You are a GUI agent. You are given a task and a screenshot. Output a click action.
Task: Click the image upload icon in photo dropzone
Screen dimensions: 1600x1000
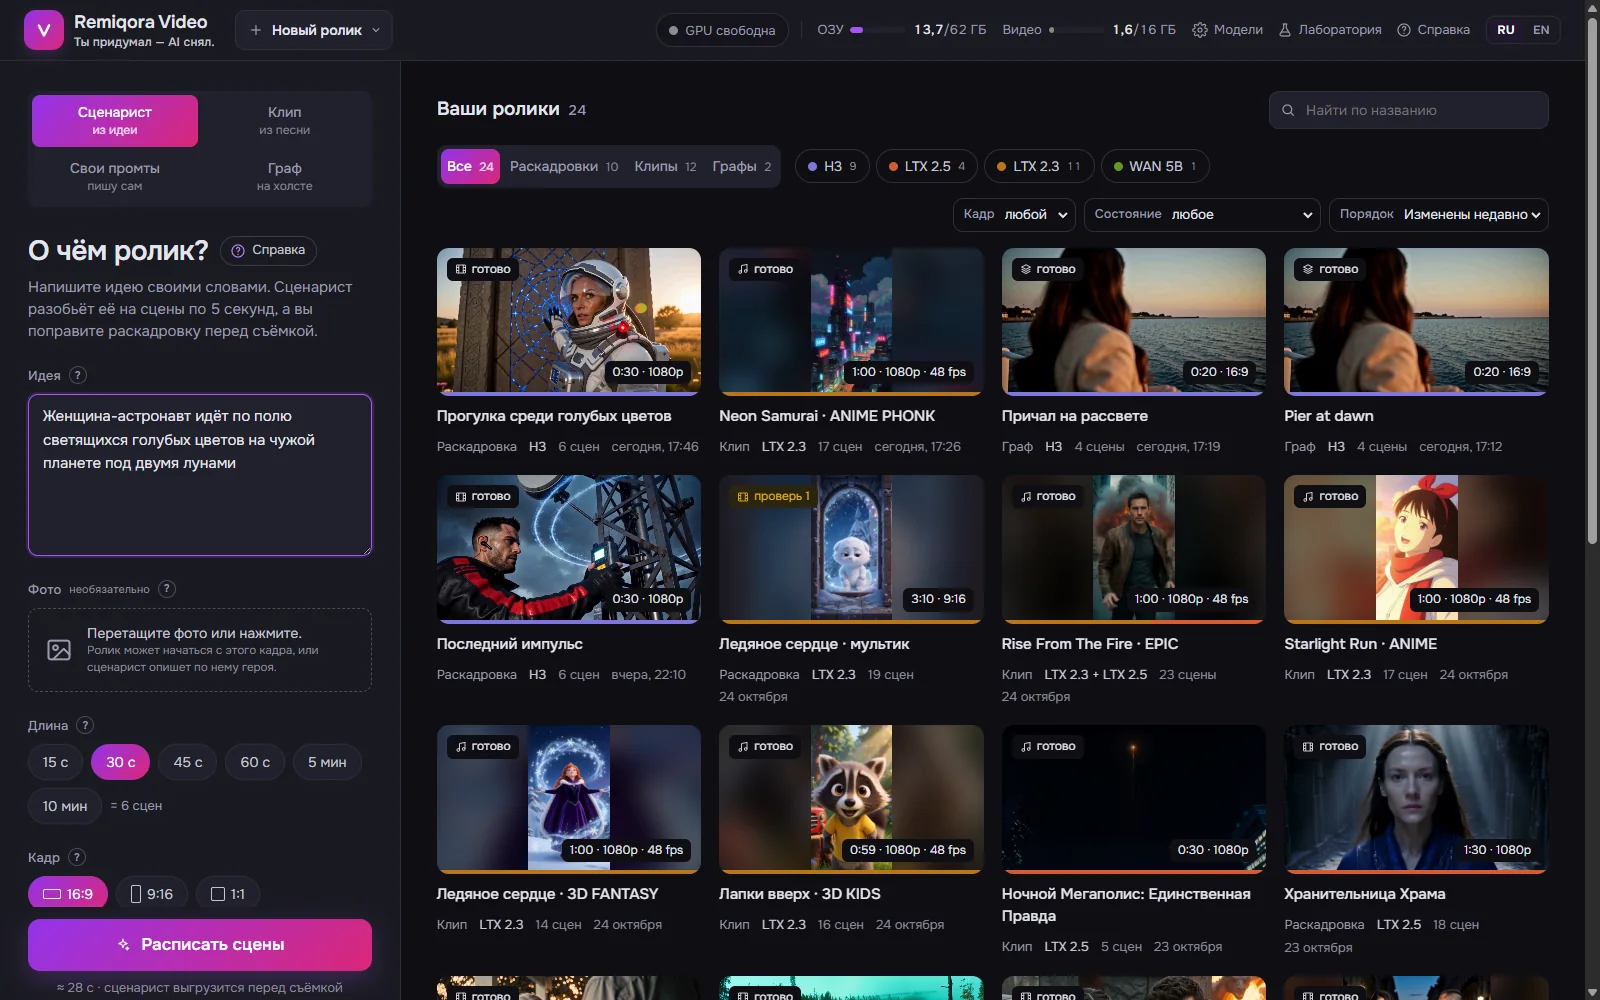pos(59,650)
